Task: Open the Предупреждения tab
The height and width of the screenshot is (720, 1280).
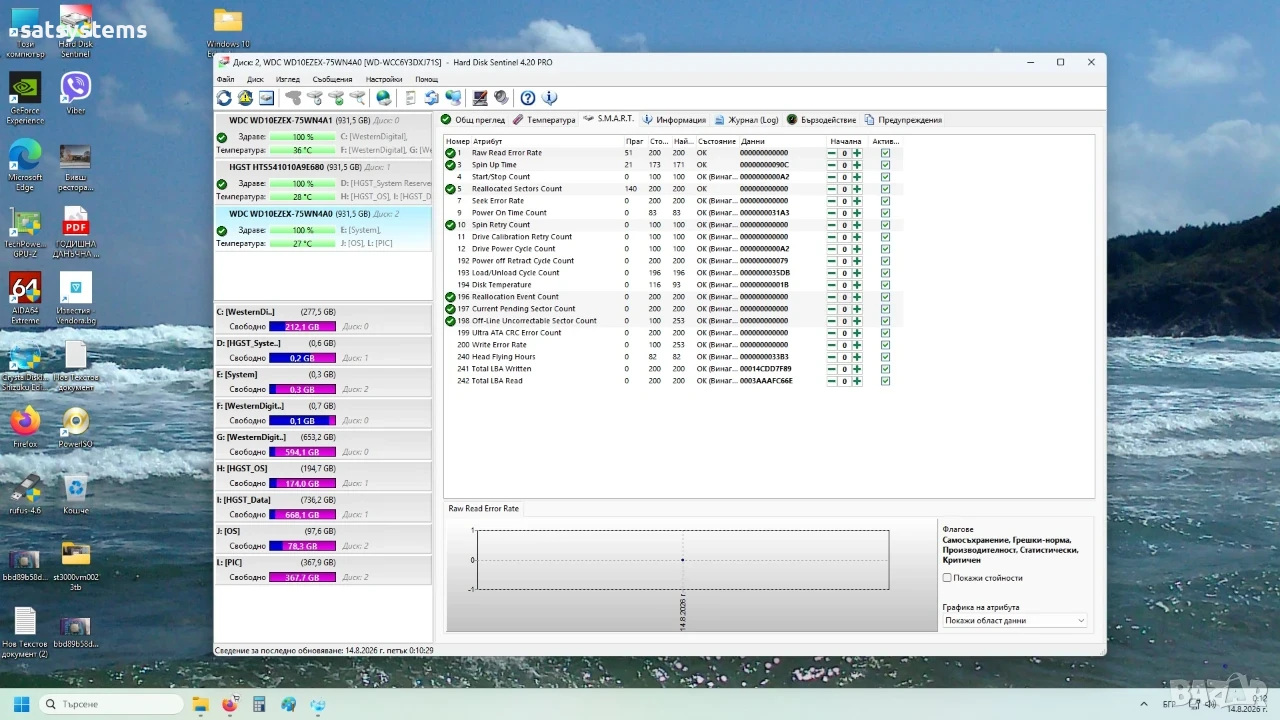Action: (903, 120)
